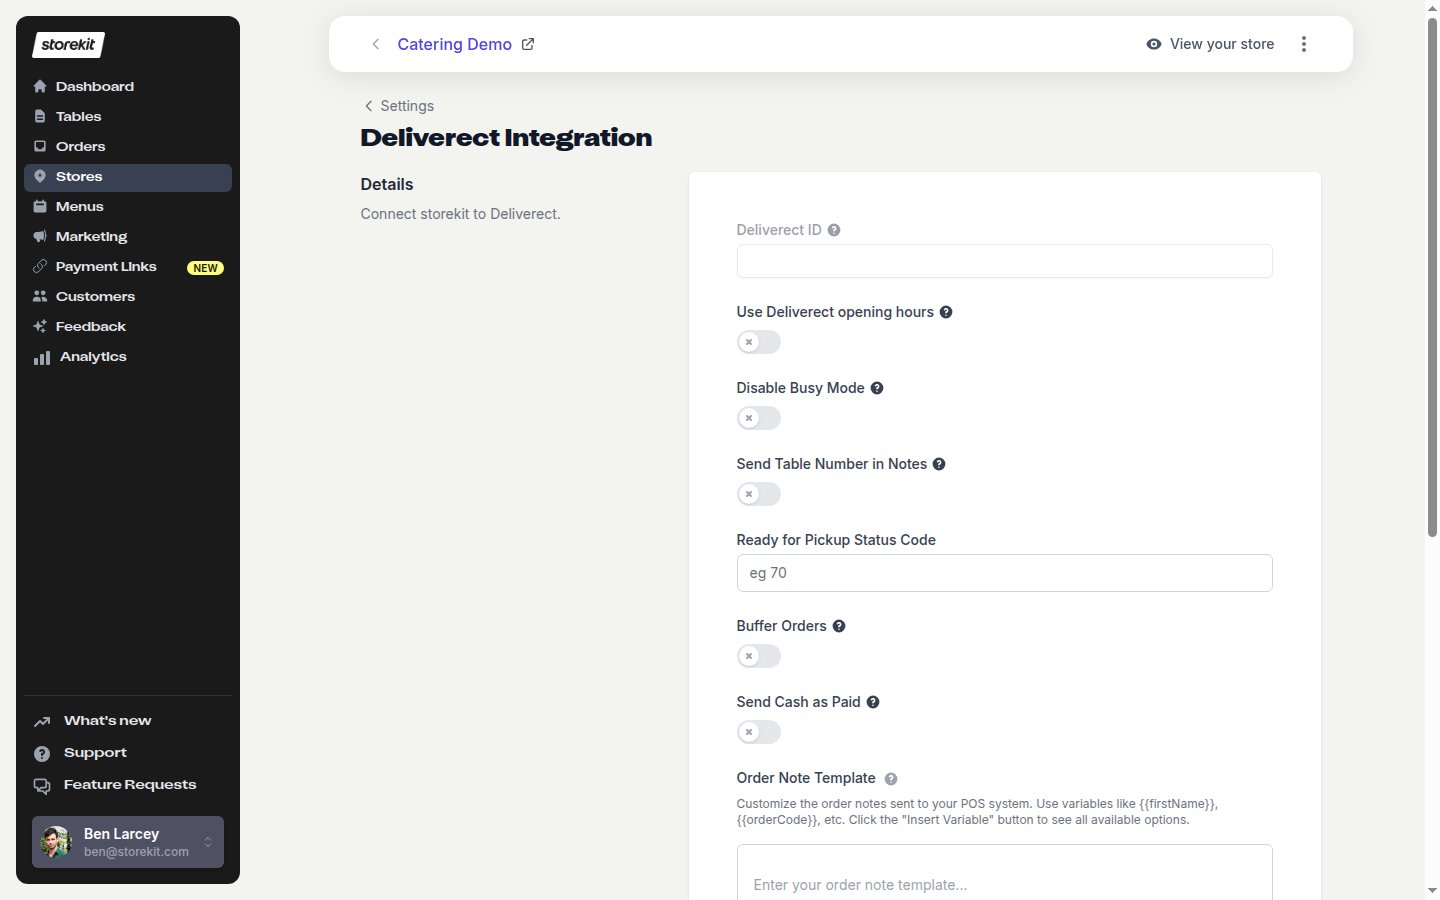Screen dimensions: 1440x900
Task: Click into the order note template text area
Action: pyautogui.click(x=1004, y=872)
